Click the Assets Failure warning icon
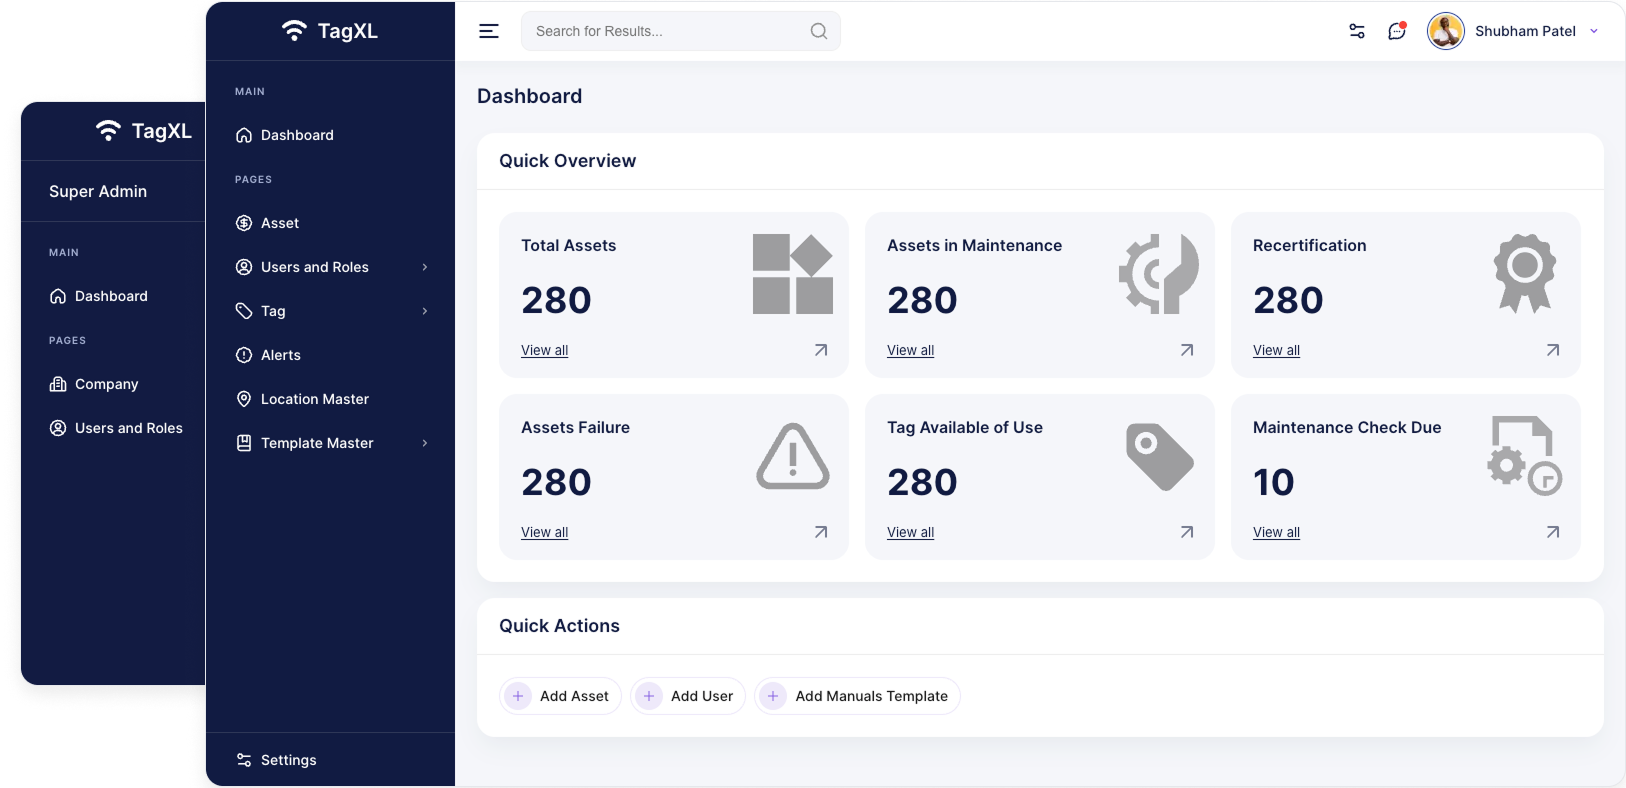1626x788 pixels. [793, 457]
